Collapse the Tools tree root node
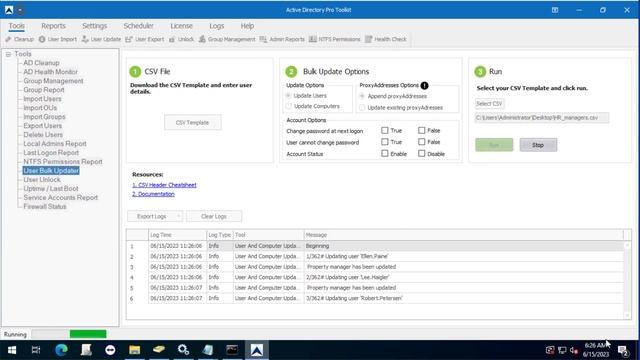Screen dimensions: 640x360 click(8, 54)
